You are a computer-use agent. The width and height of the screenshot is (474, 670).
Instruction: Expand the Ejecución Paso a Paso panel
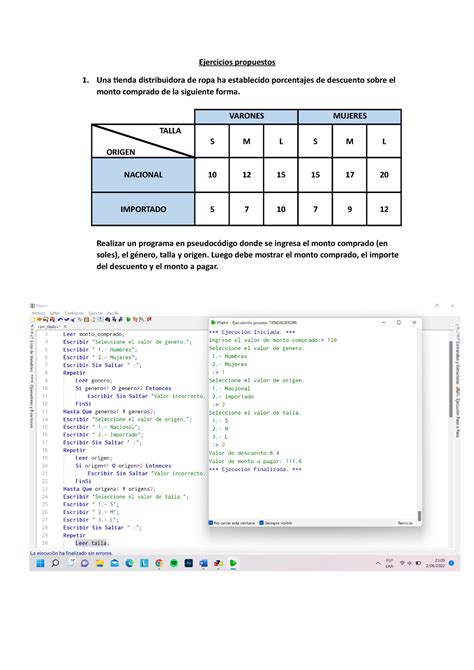(457, 414)
